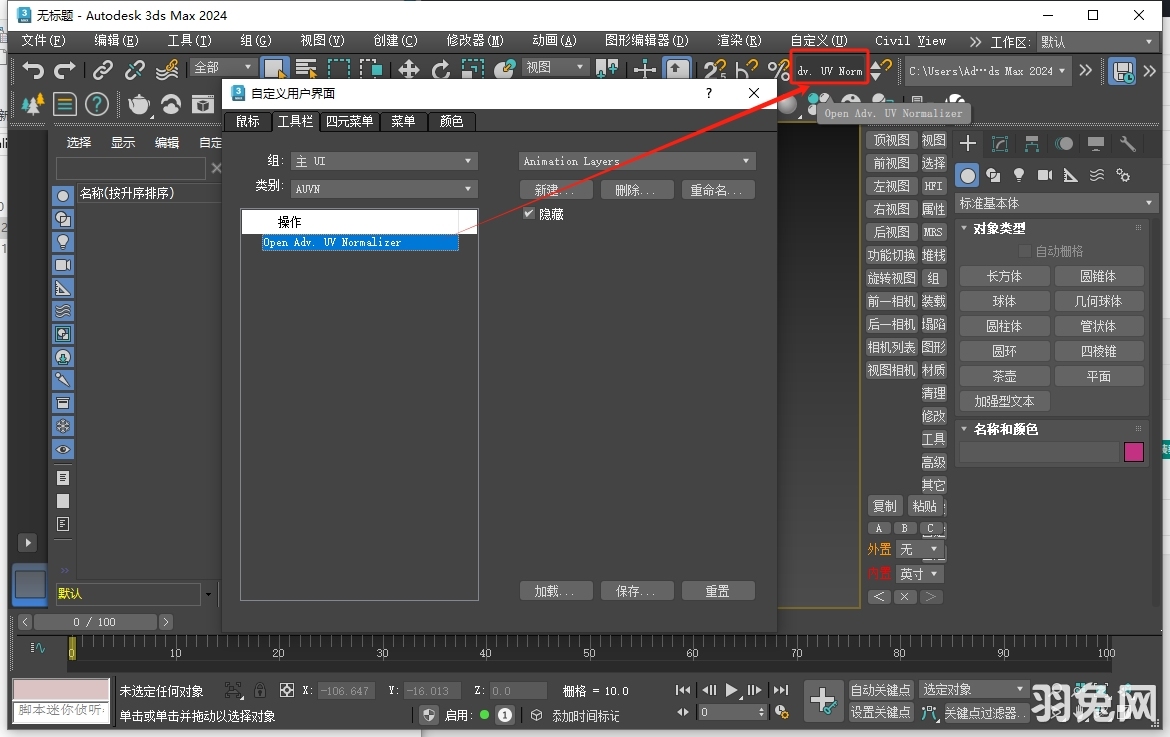Switch to the 颜色 tab in the dialog
1170x737 pixels.
452,121
